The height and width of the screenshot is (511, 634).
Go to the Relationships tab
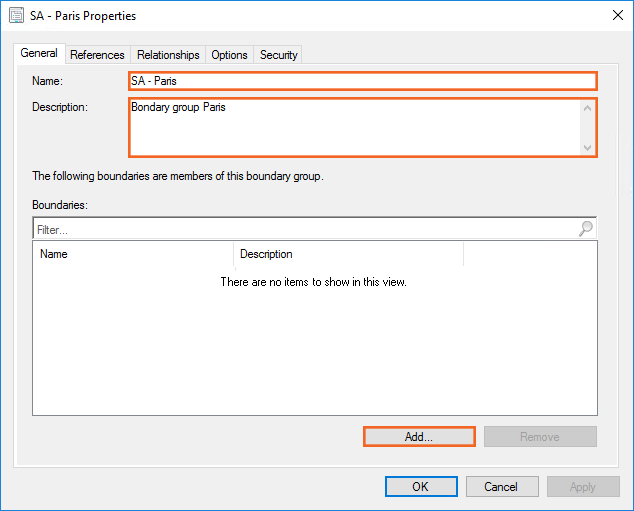tap(168, 55)
